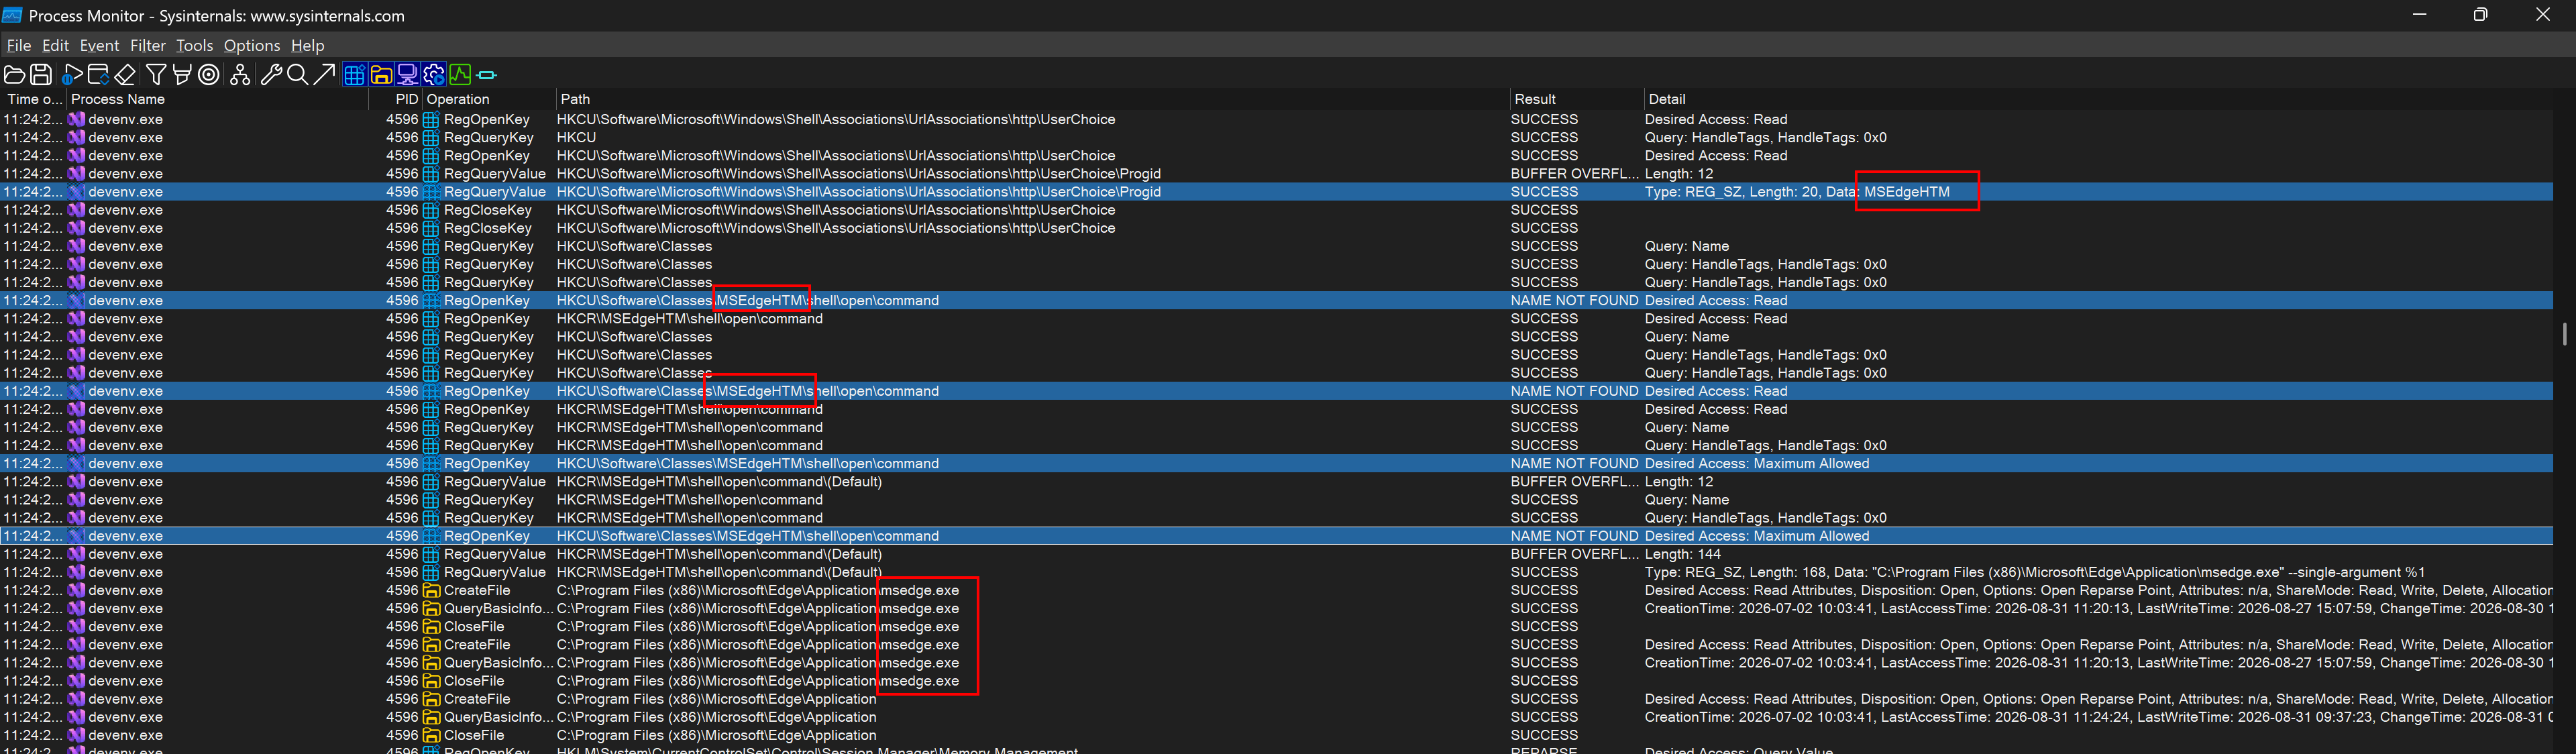Click detail containing msedge.exe --single-argument %1
2576x754 pixels.
point(2035,572)
